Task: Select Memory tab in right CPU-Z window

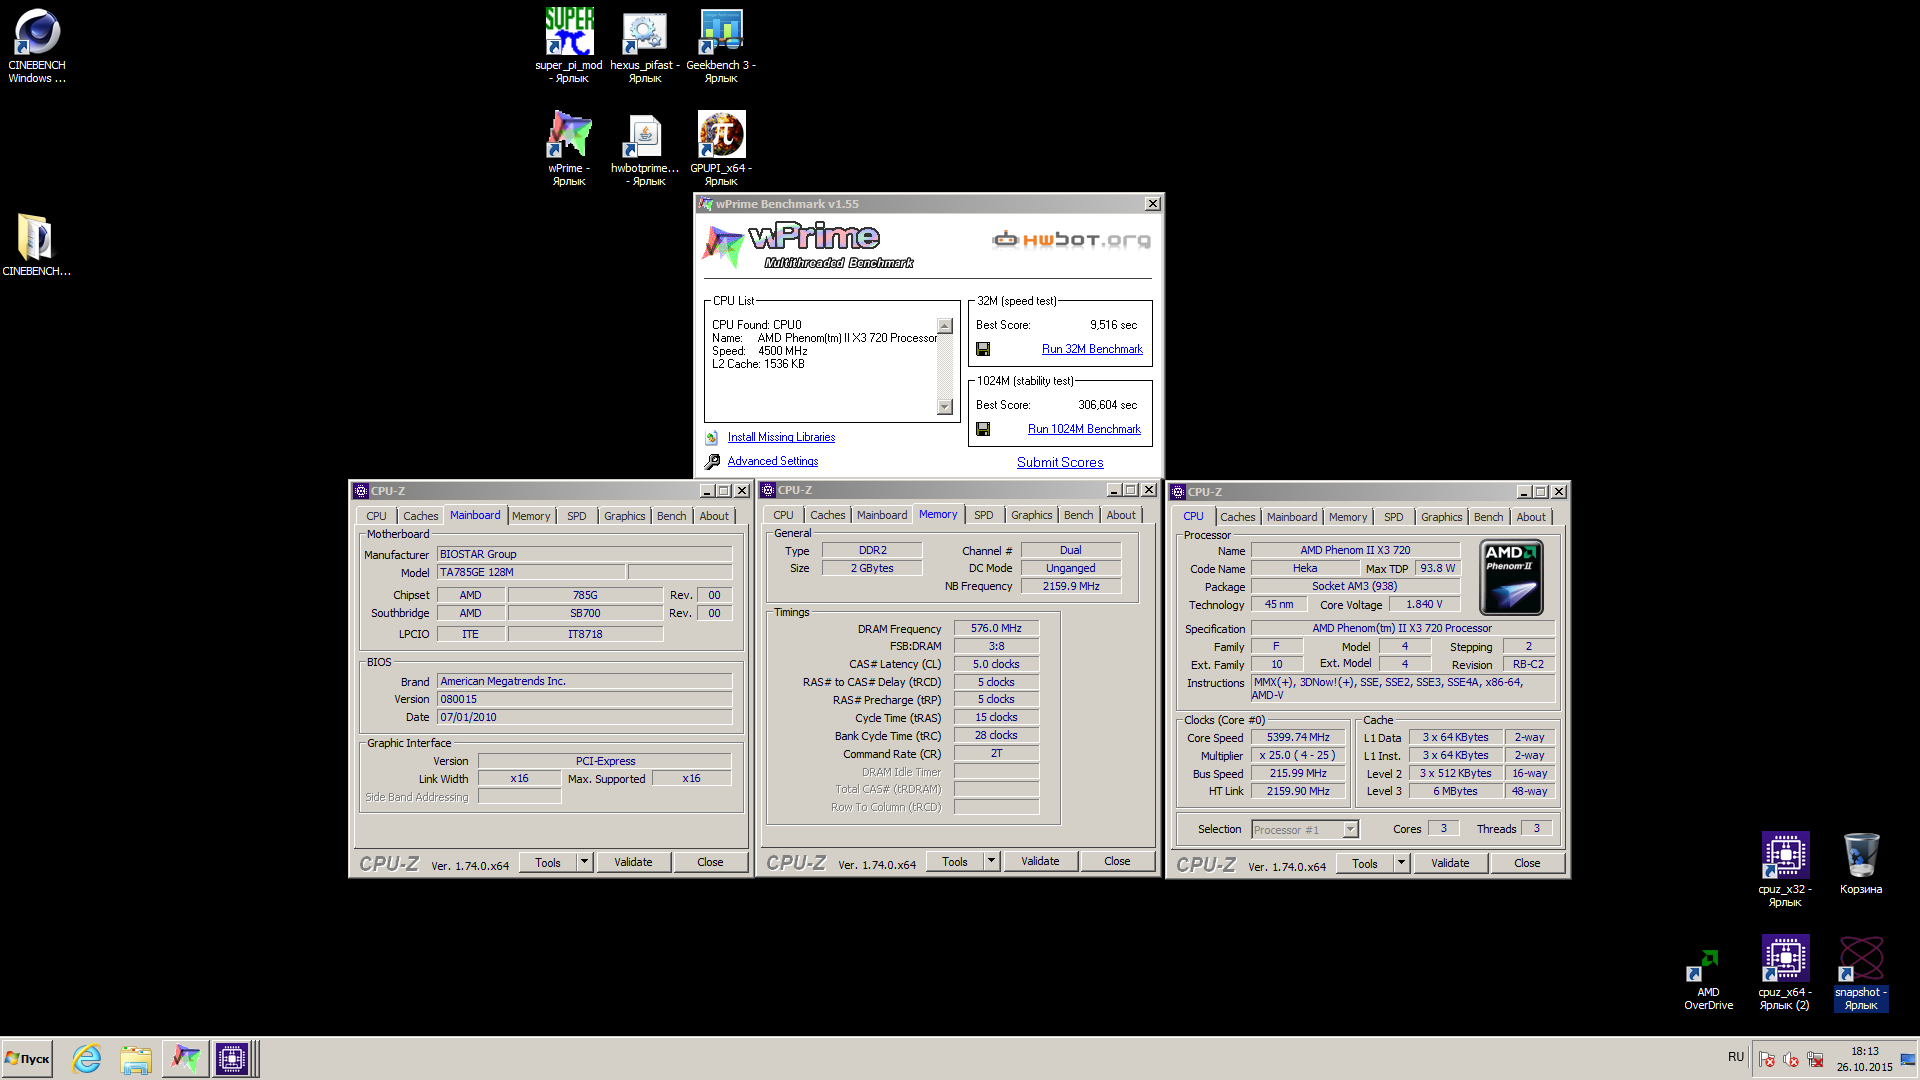Action: pyautogui.click(x=1347, y=517)
